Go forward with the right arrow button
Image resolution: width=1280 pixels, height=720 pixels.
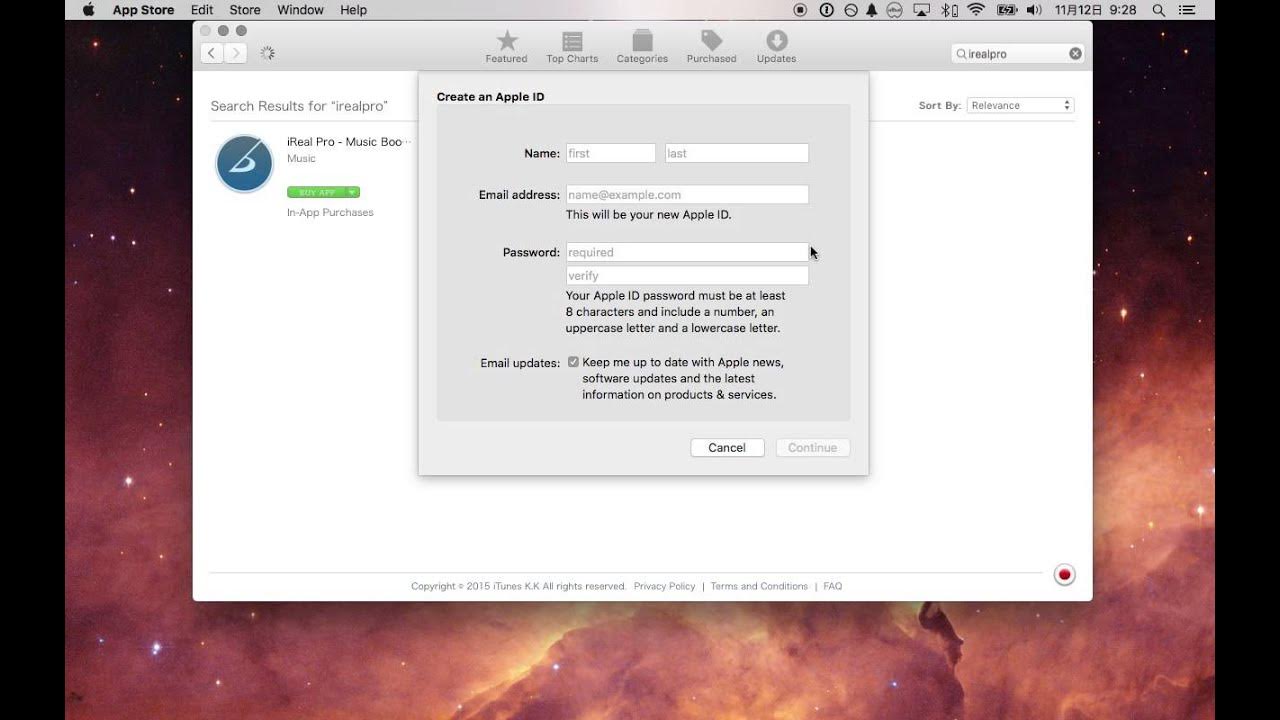pos(235,53)
